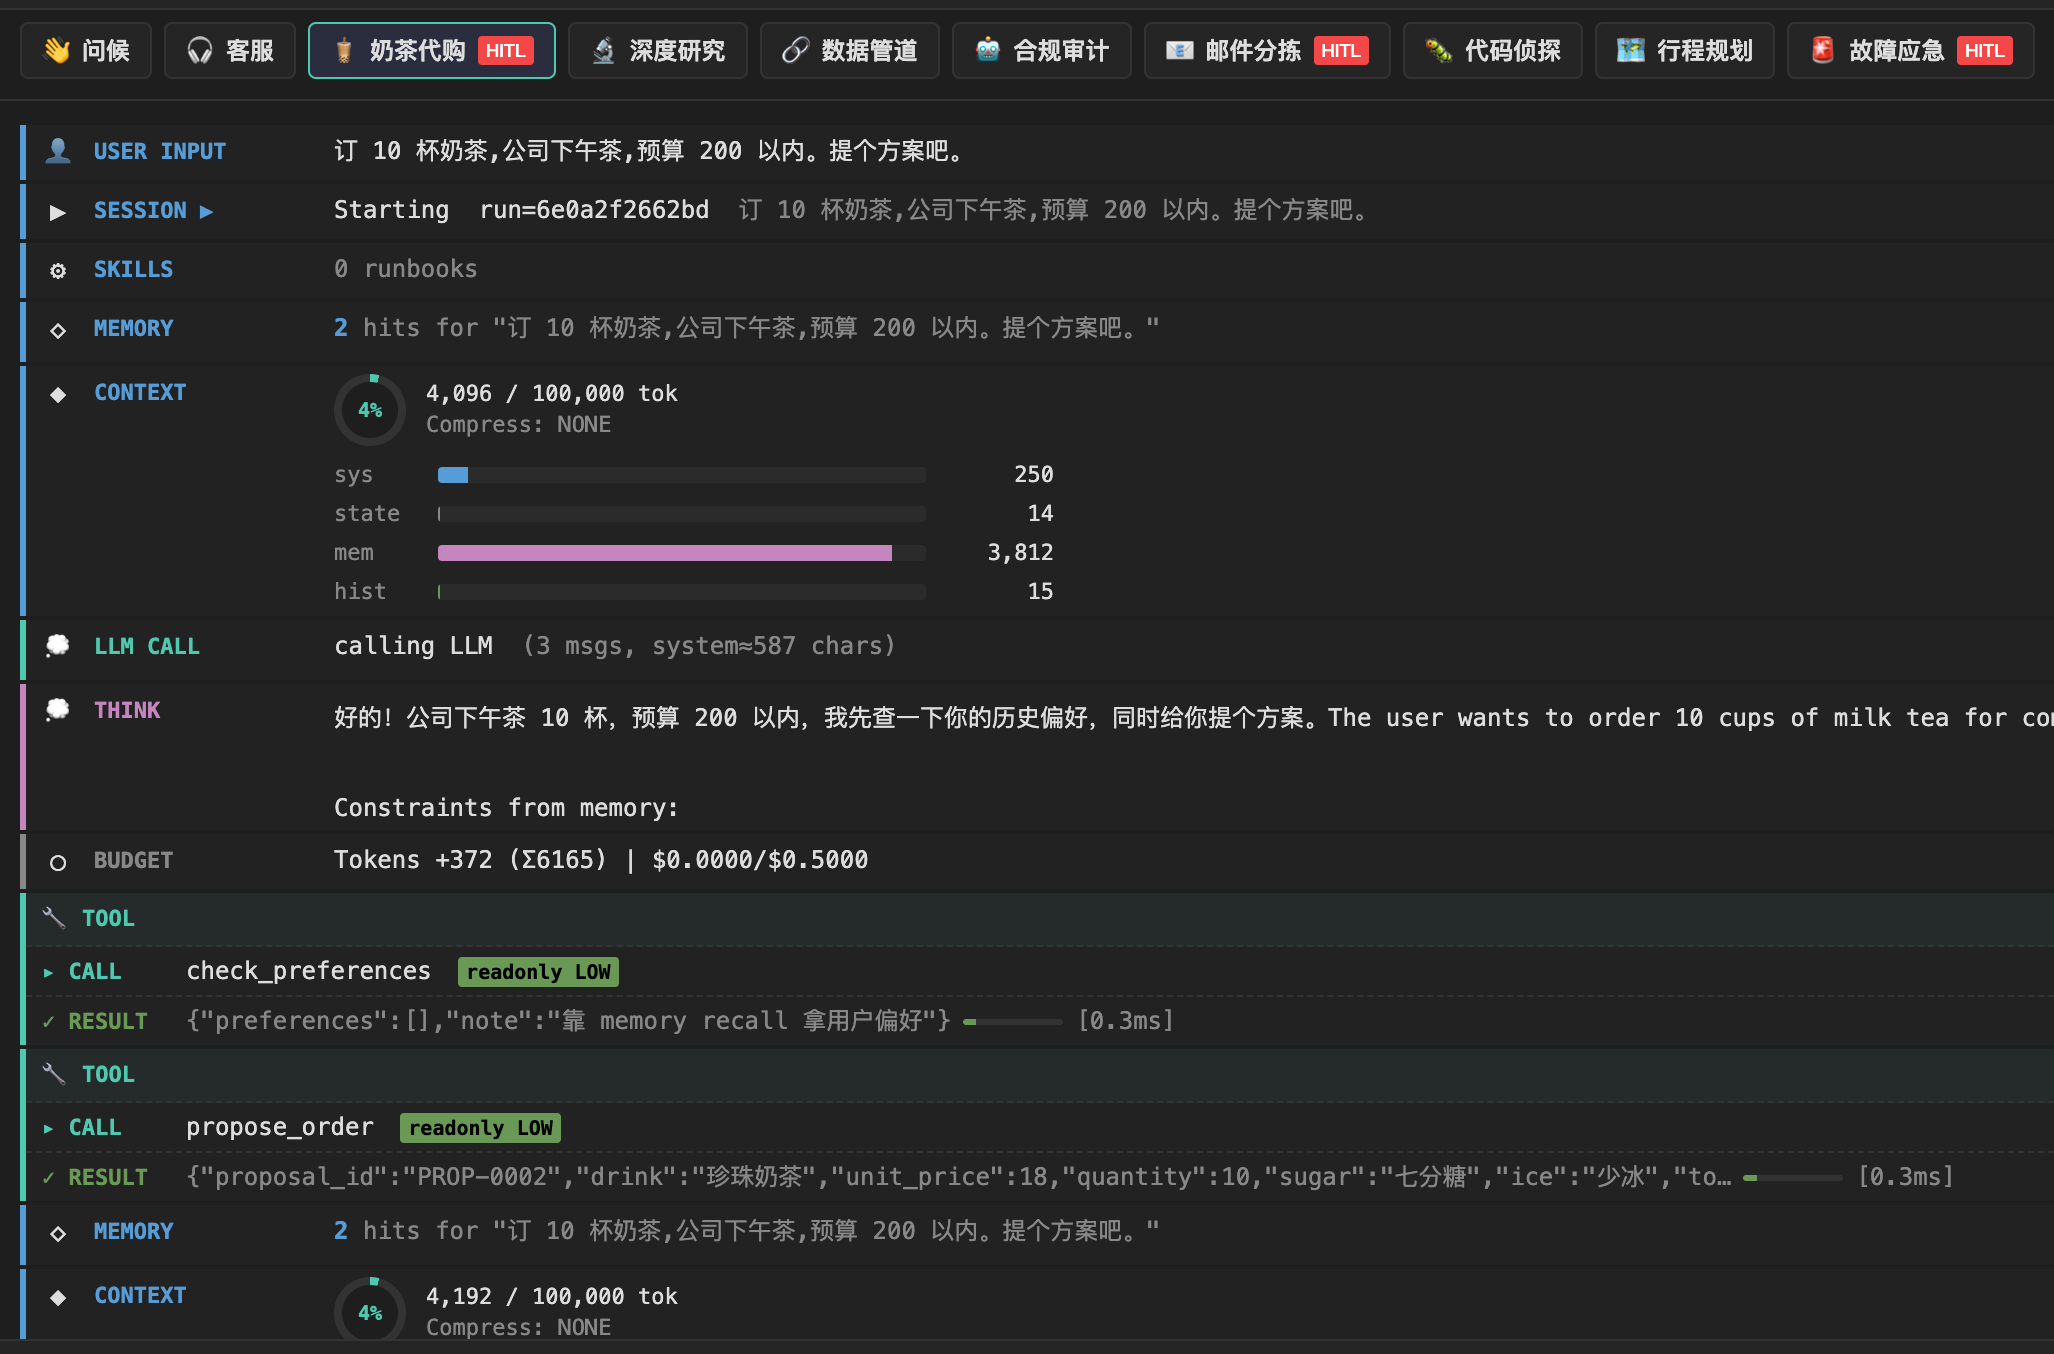Click the HITL badge on 奶茶代购
The image size is (2054, 1354).
[x=506, y=51]
